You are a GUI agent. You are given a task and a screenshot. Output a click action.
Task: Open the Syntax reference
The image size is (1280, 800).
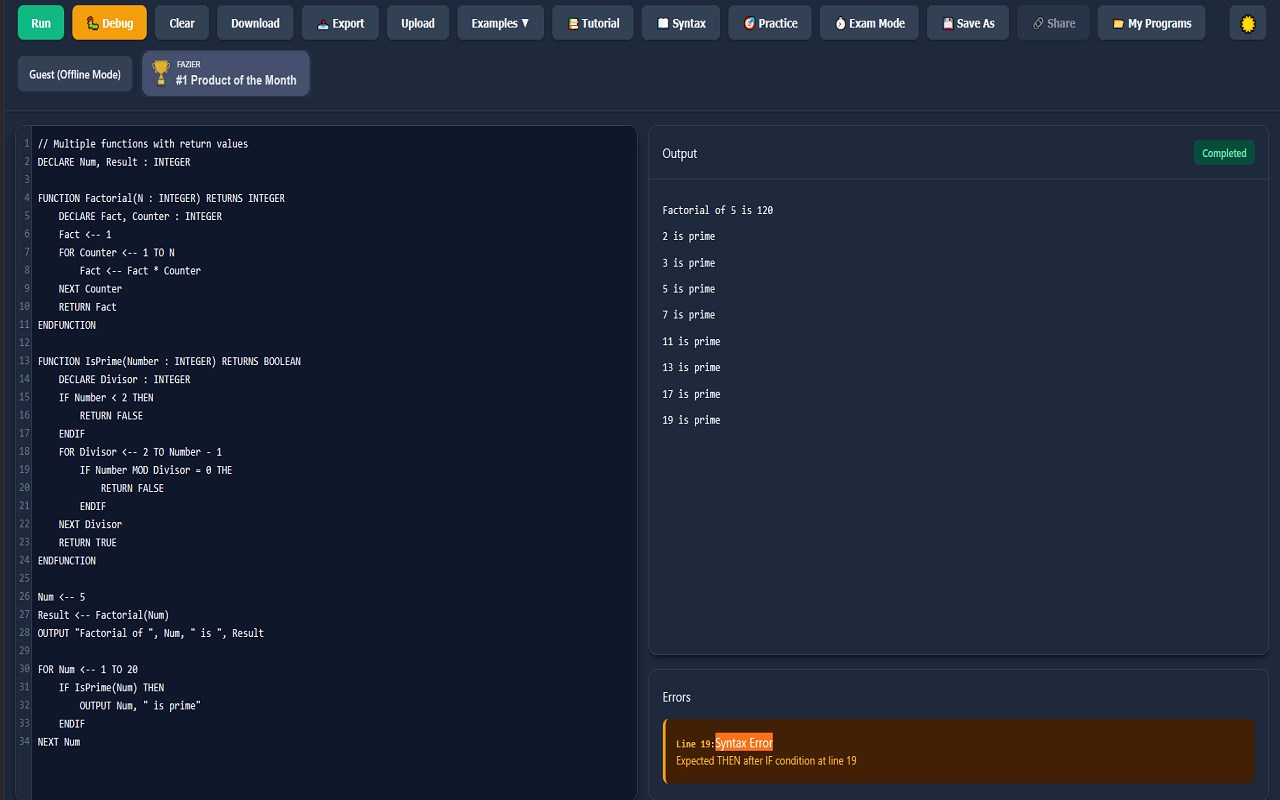click(681, 23)
